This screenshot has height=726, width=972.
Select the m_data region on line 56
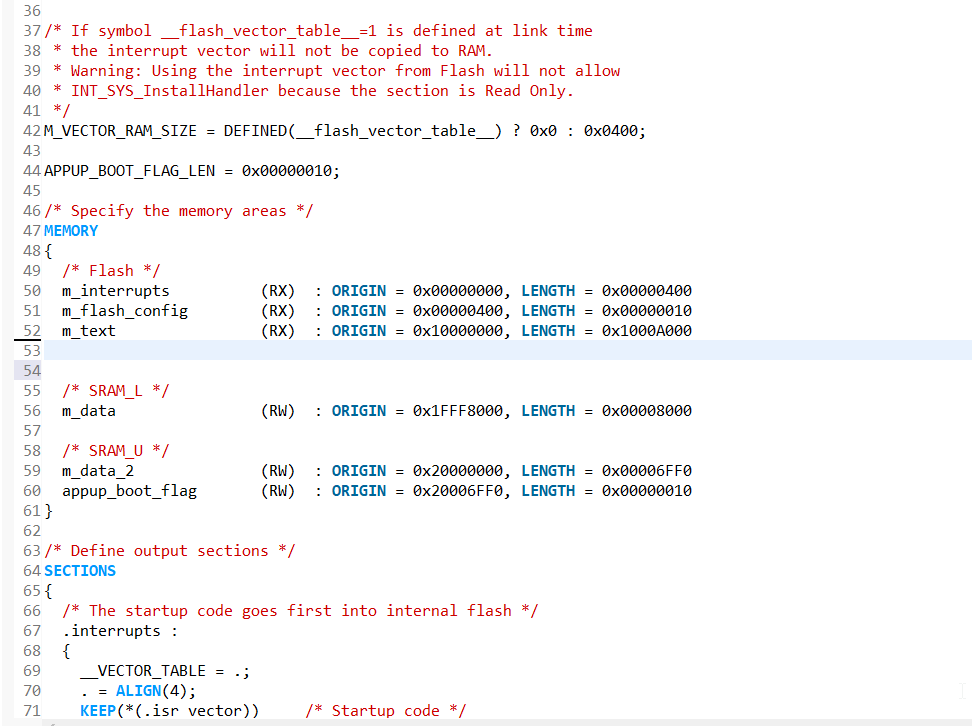[86, 410]
